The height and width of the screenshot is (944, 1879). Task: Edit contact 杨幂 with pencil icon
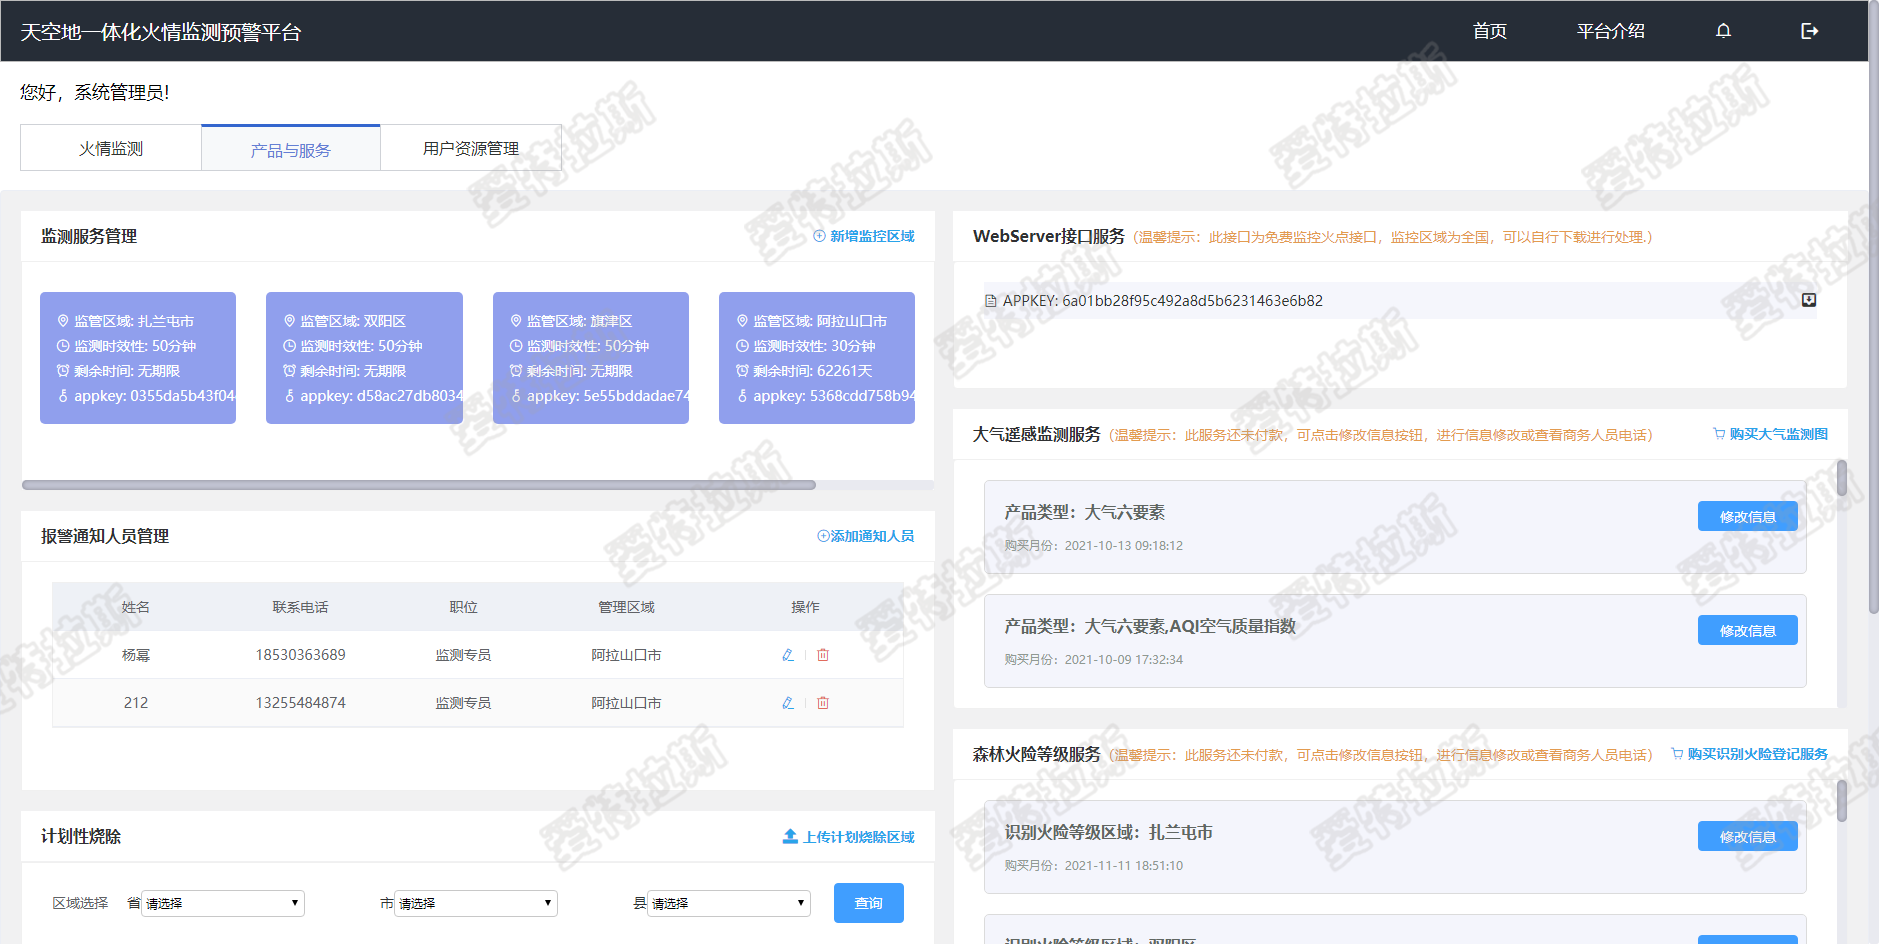[x=788, y=655]
